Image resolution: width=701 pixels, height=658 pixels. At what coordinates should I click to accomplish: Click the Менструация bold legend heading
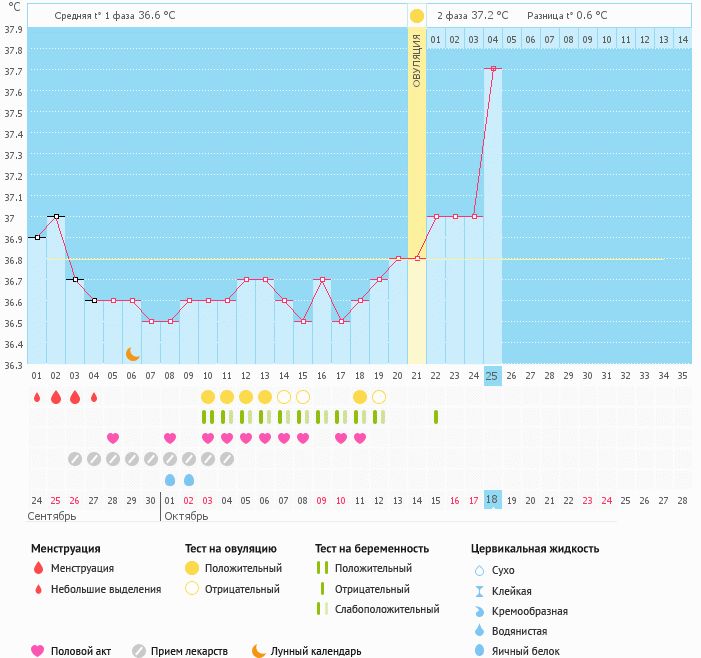[x=66, y=548]
